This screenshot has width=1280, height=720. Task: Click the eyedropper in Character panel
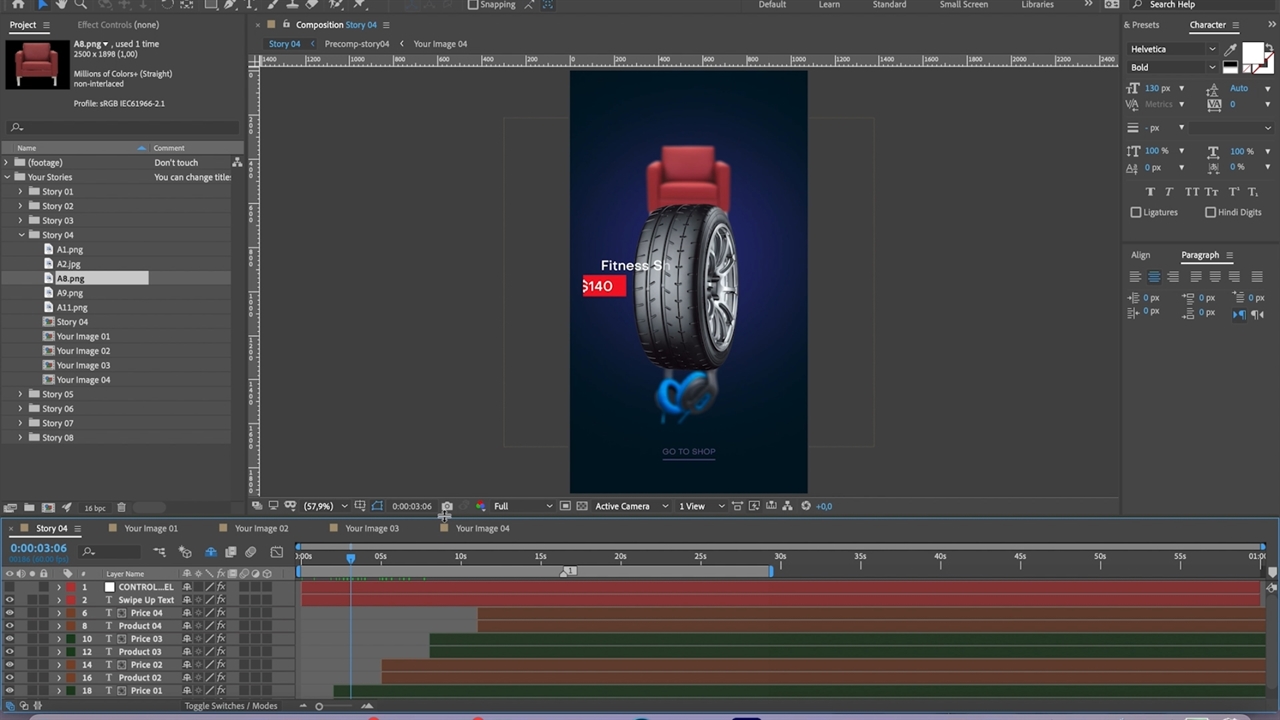pyautogui.click(x=1230, y=49)
